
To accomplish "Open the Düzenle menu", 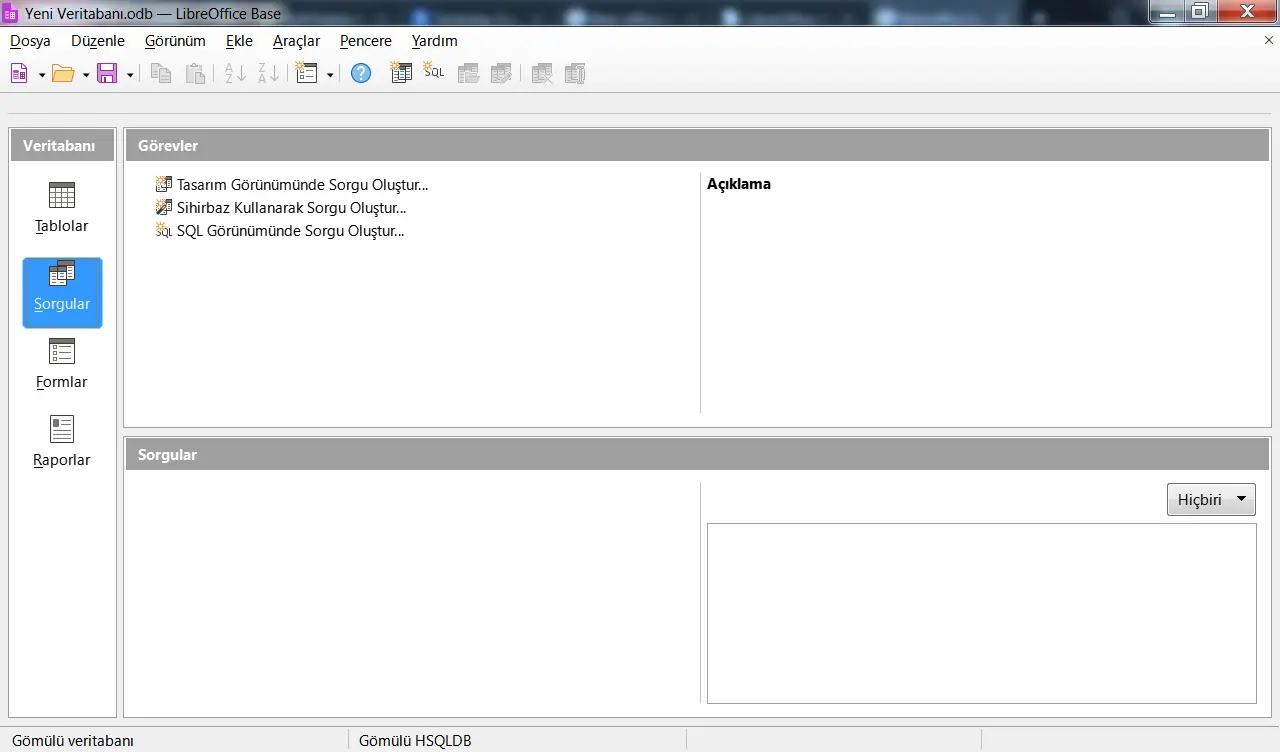I will pyautogui.click(x=98, y=41).
